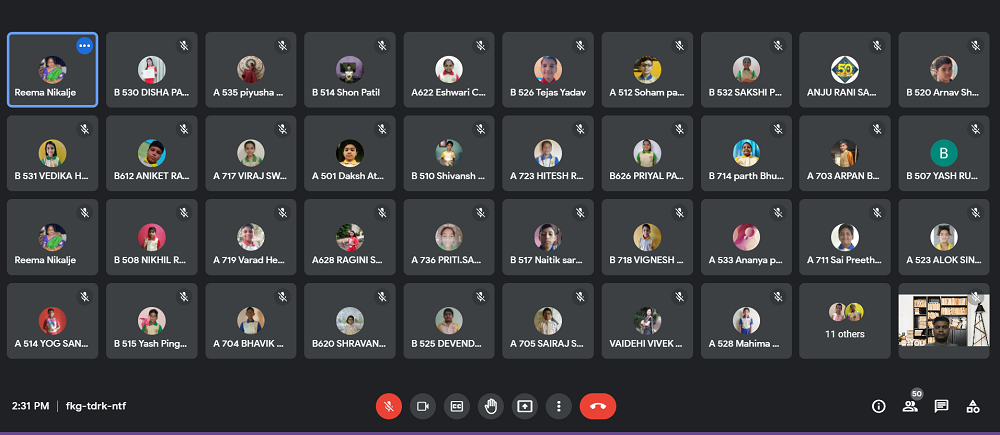Expand the 11 others participants tile
The image size is (1000, 435).
(x=844, y=321)
